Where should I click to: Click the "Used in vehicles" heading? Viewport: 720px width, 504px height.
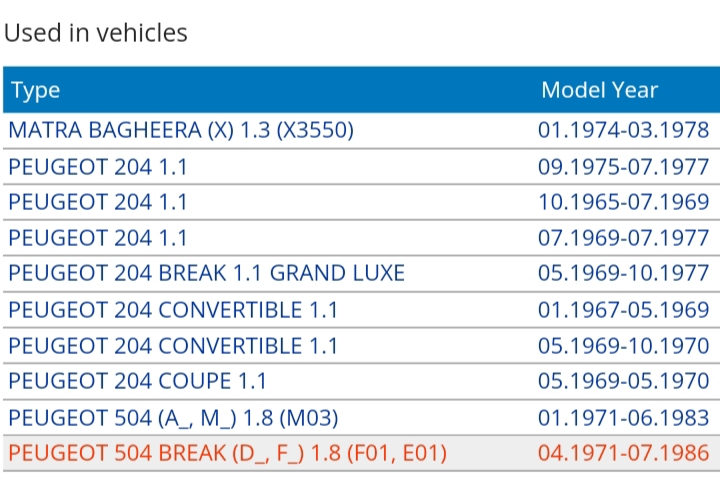[96, 32]
